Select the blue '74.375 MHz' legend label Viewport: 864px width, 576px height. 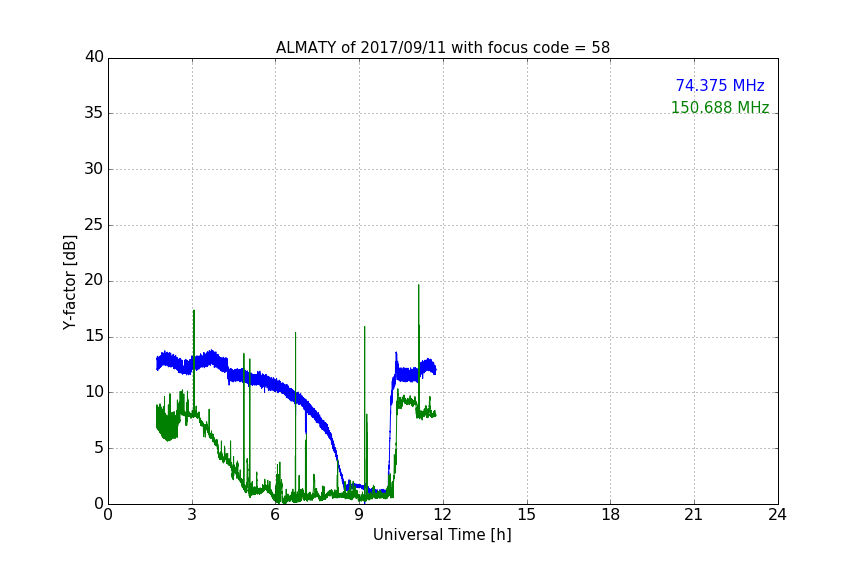coord(720,85)
